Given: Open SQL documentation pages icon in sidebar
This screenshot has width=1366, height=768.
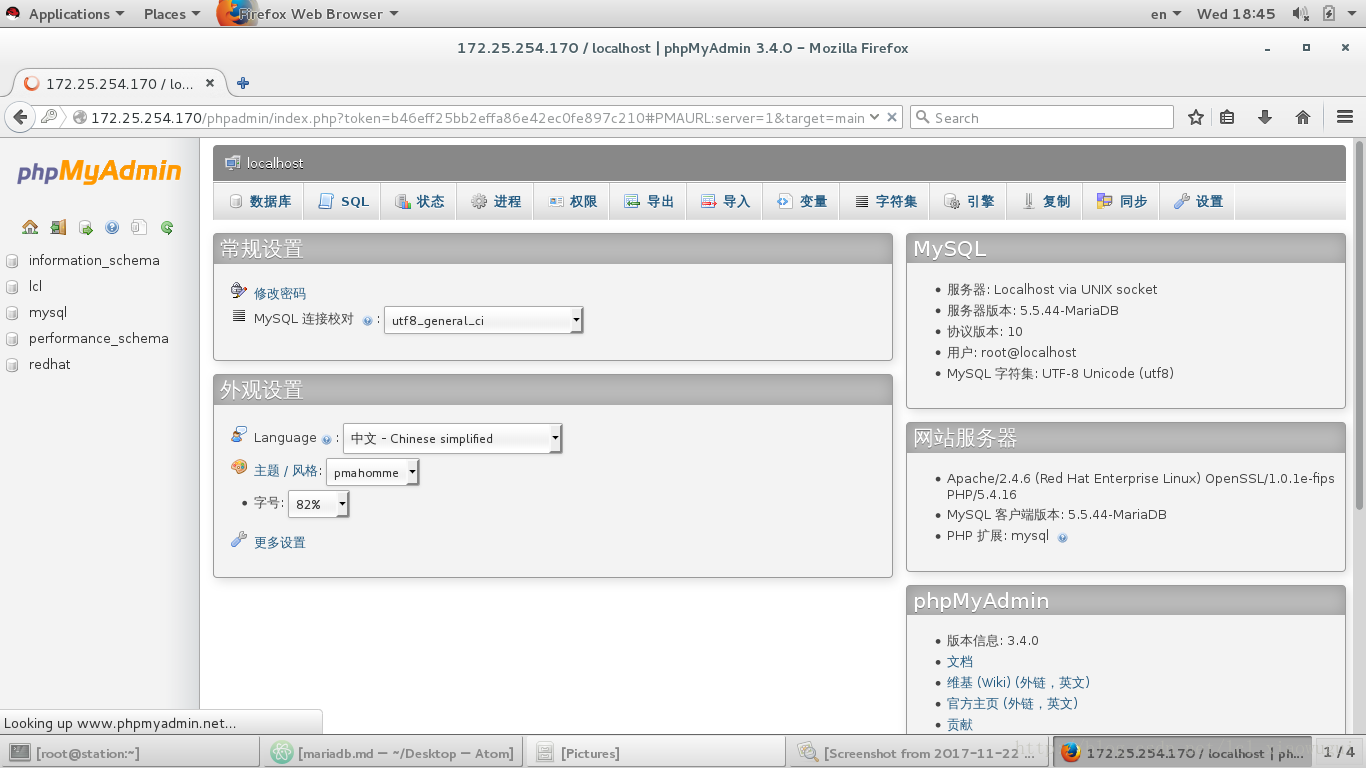Looking at the screenshot, I should (139, 227).
